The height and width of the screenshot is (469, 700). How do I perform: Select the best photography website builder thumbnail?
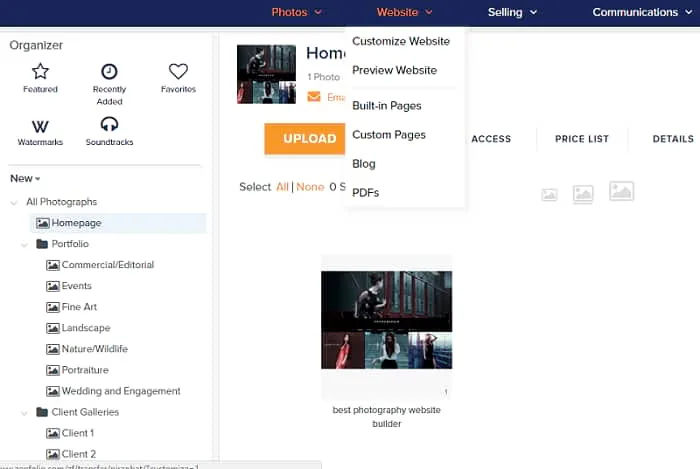tap(387, 320)
